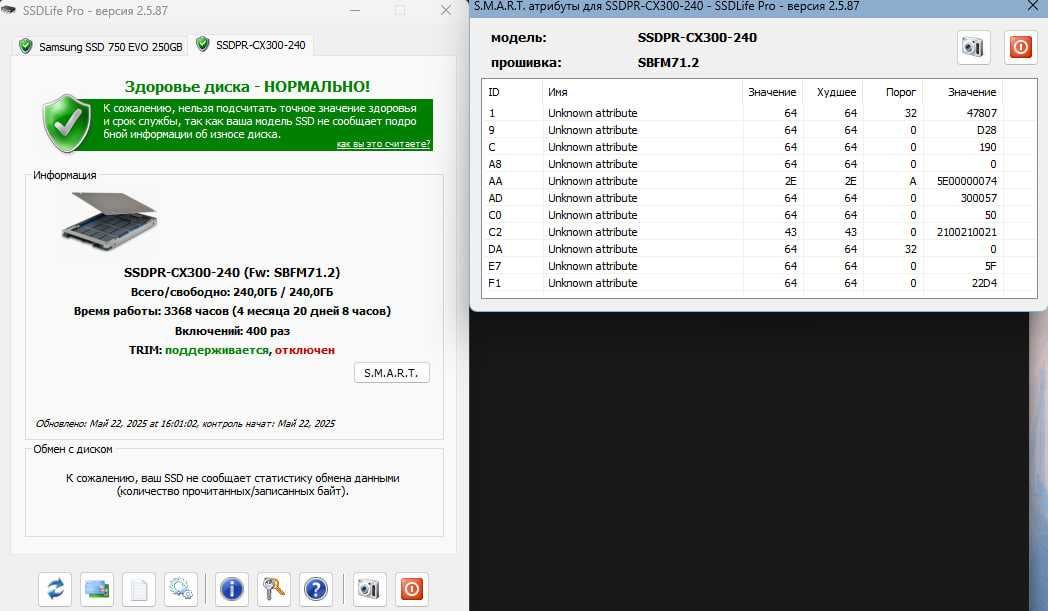Click the refresh arrows icon in bottom toolbar
This screenshot has height=611, width=1048.
tap(55, 589)
